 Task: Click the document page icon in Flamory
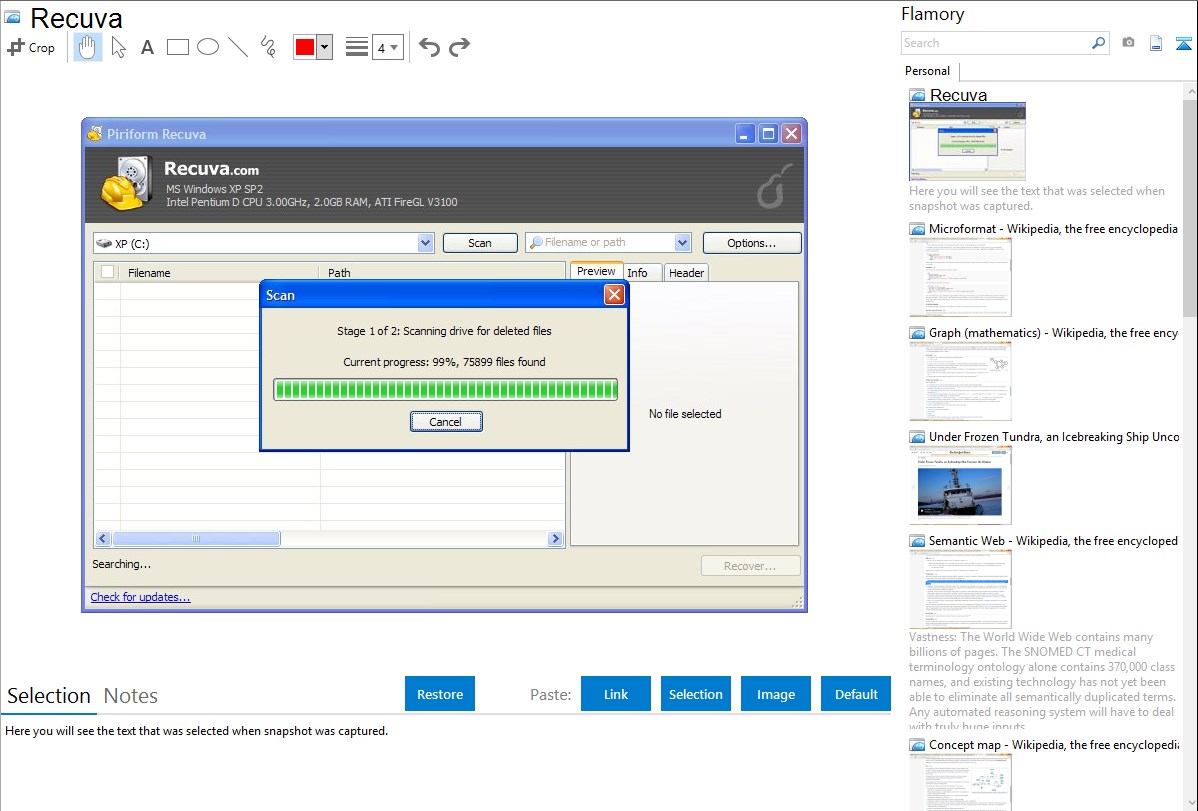[1156, 44]
